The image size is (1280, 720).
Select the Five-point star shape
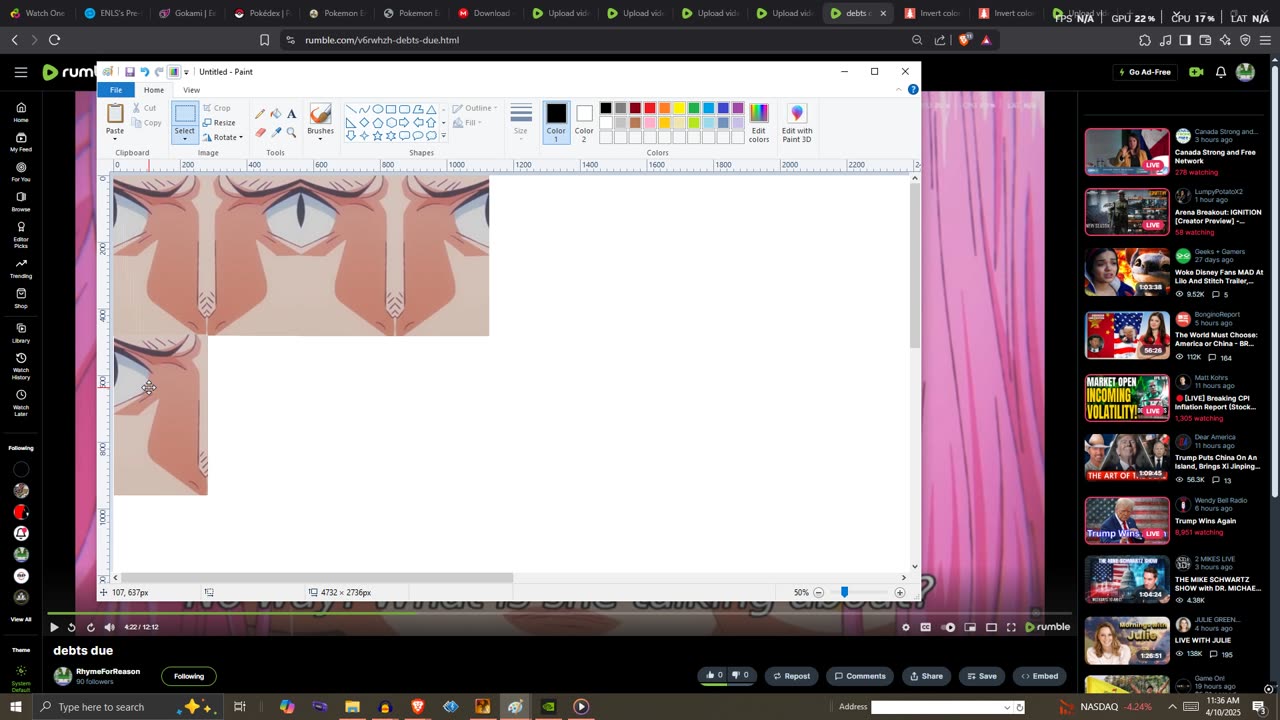click(x=378, y=135)
